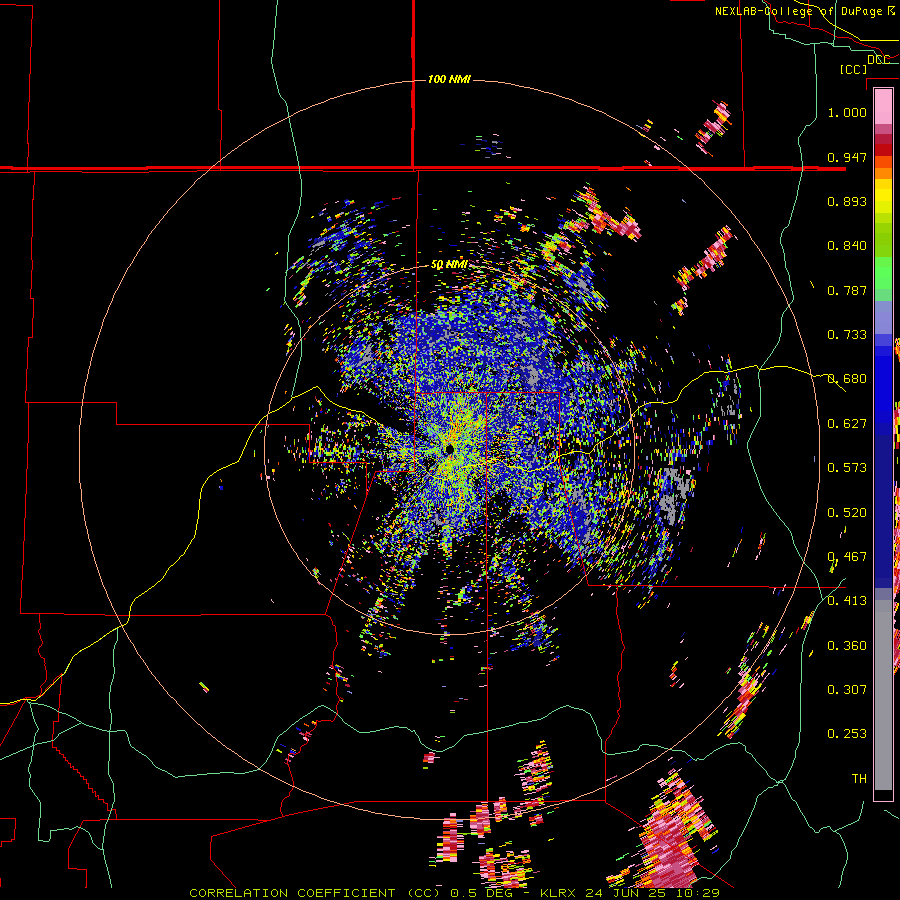Image resolution: width=900 pixels, height=900 pixels.
Task: Click the TH threshold label on legend
Action: (x=859, y=779)
